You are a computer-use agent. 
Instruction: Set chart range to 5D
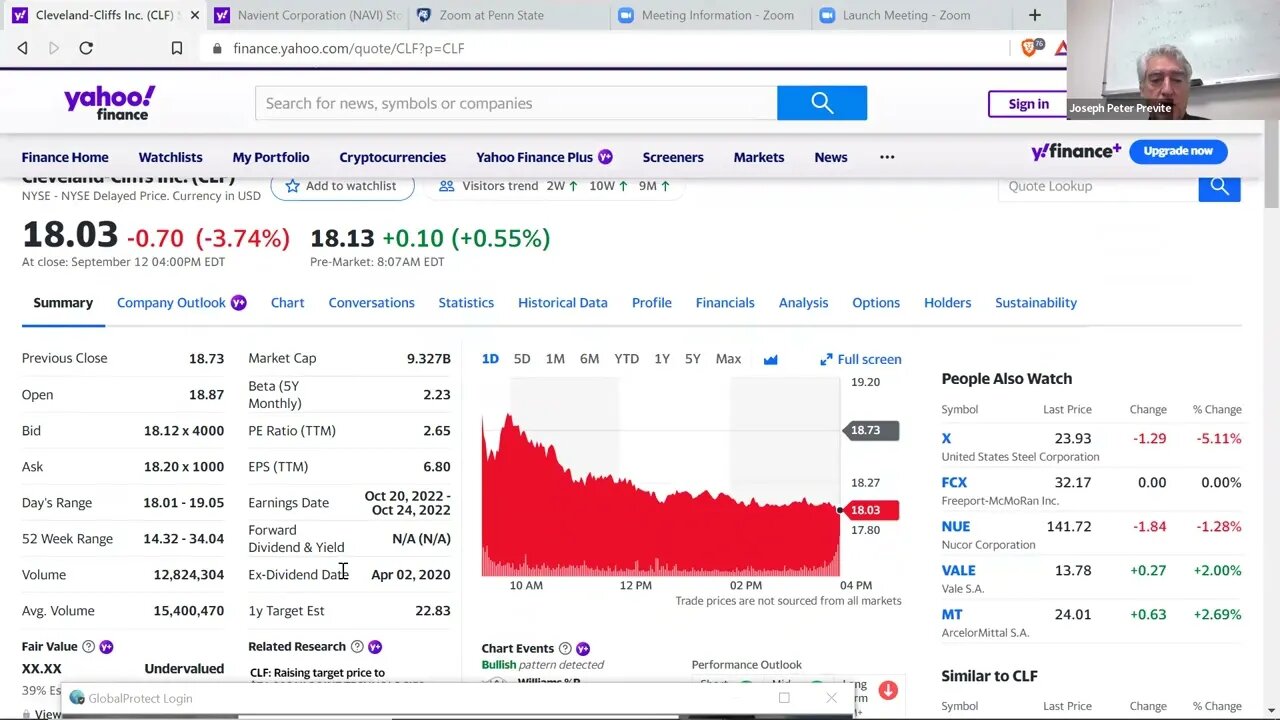click(522, 359)
